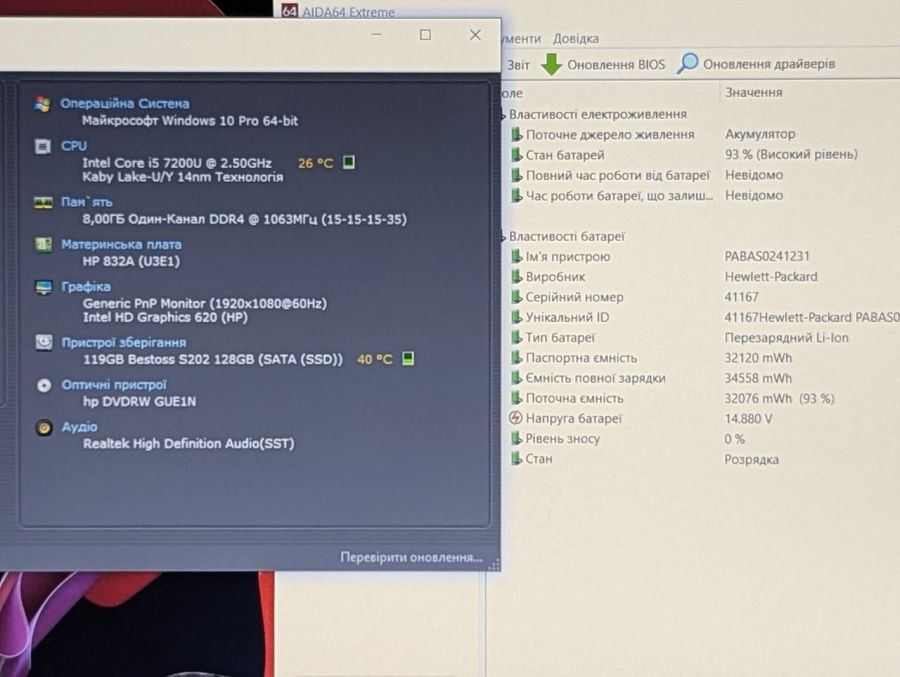
Task: Select the Розрядка state value
Action: (751, 459)
